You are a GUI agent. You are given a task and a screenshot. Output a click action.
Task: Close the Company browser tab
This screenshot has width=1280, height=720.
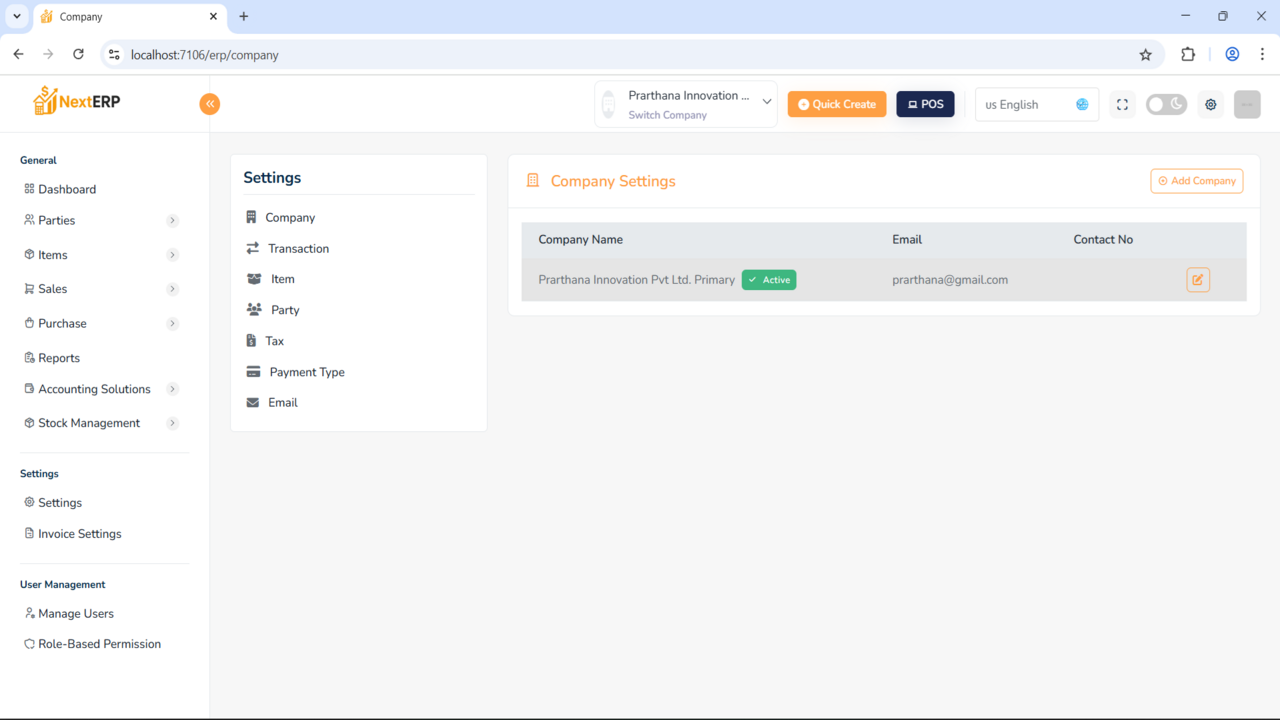click(x=213, y=16)
